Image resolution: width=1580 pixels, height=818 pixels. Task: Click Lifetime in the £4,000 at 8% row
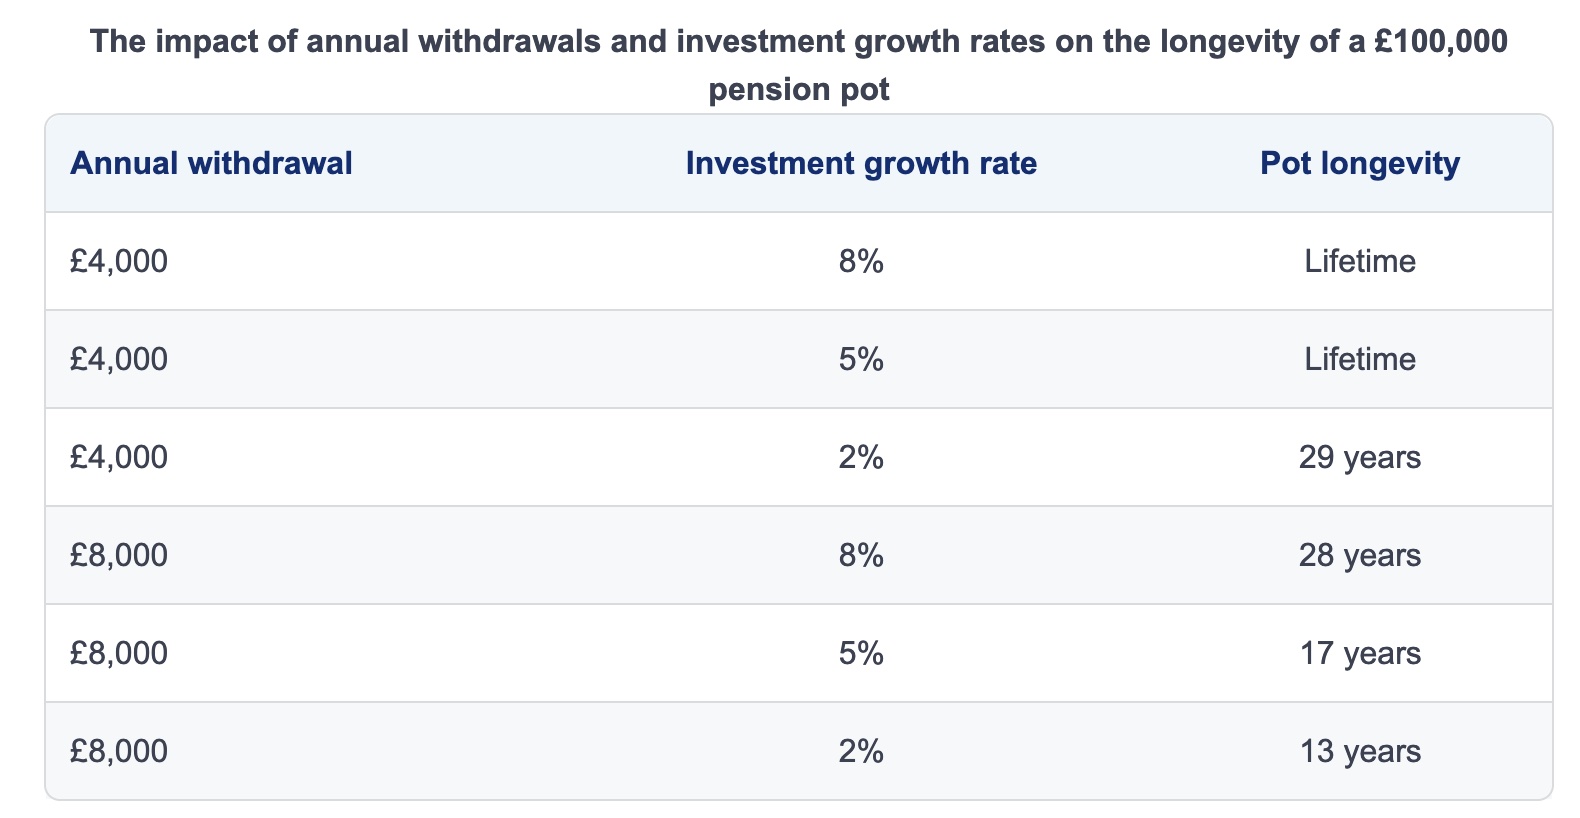pyautogui.click(x=1359, y=261)
